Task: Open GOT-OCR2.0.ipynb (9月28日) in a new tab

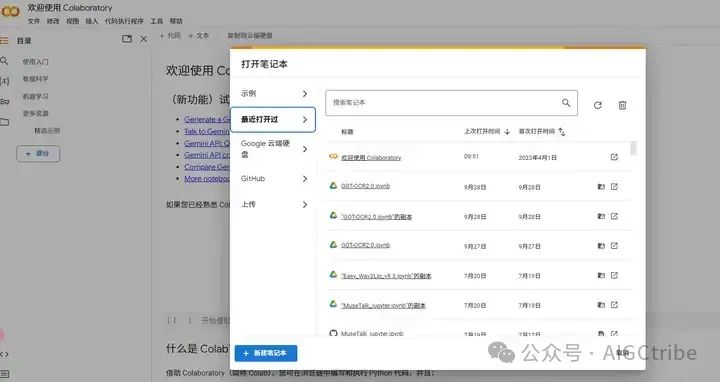Action: coord(614,186)
